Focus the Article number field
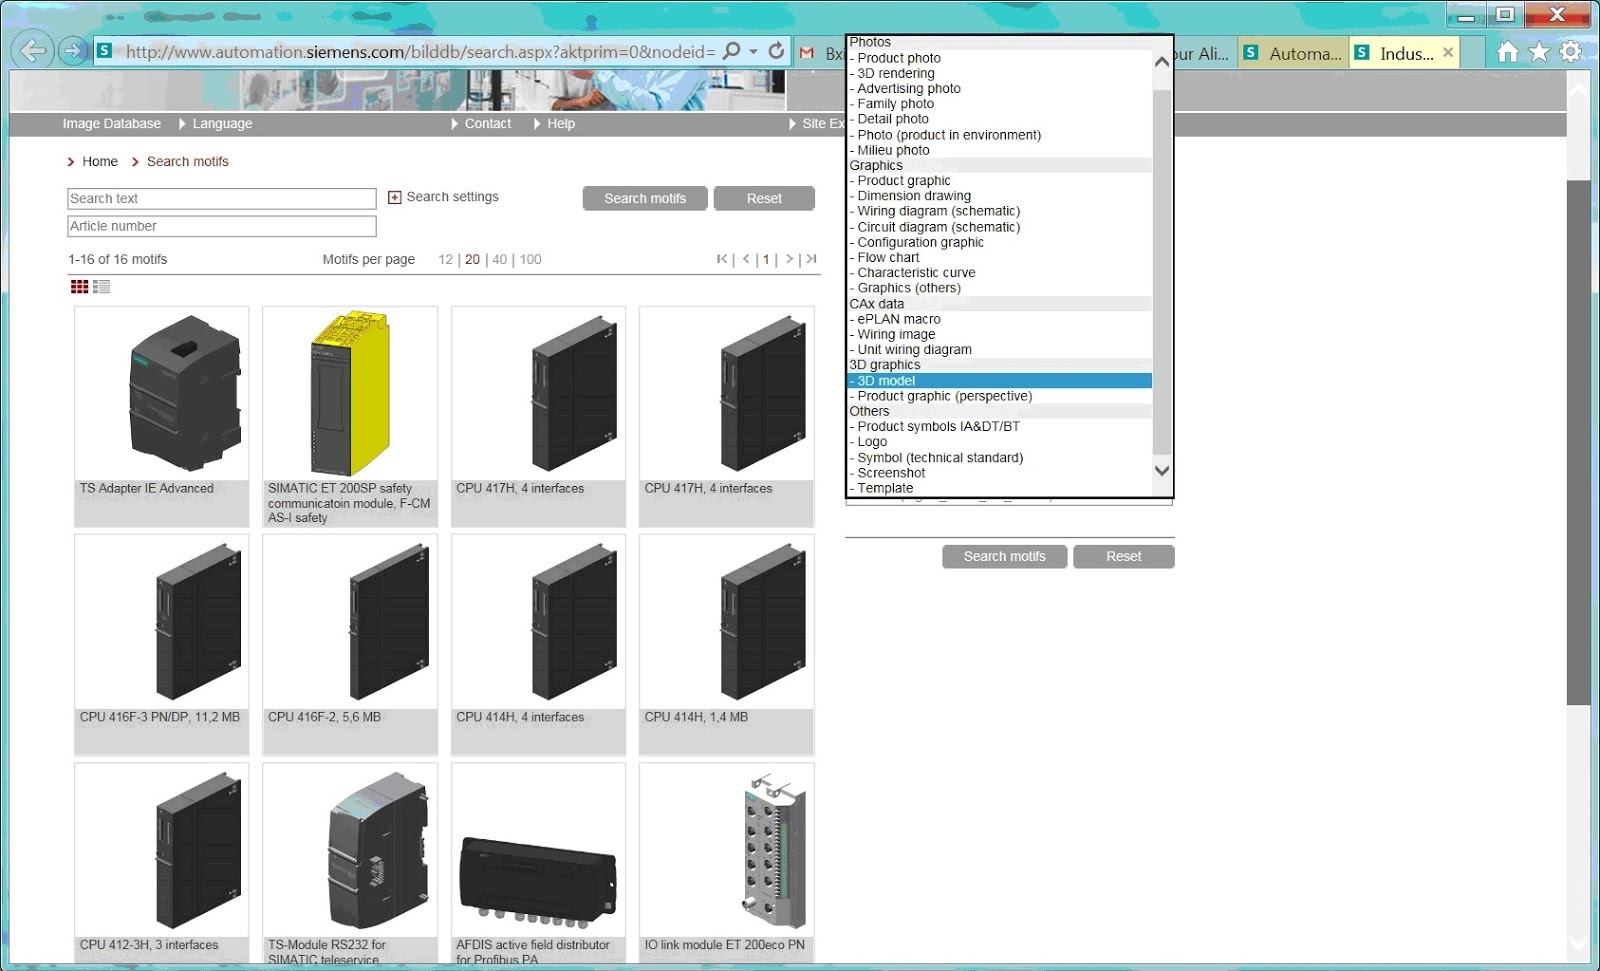Viewport: 1600px width, 971px height. 222,227
